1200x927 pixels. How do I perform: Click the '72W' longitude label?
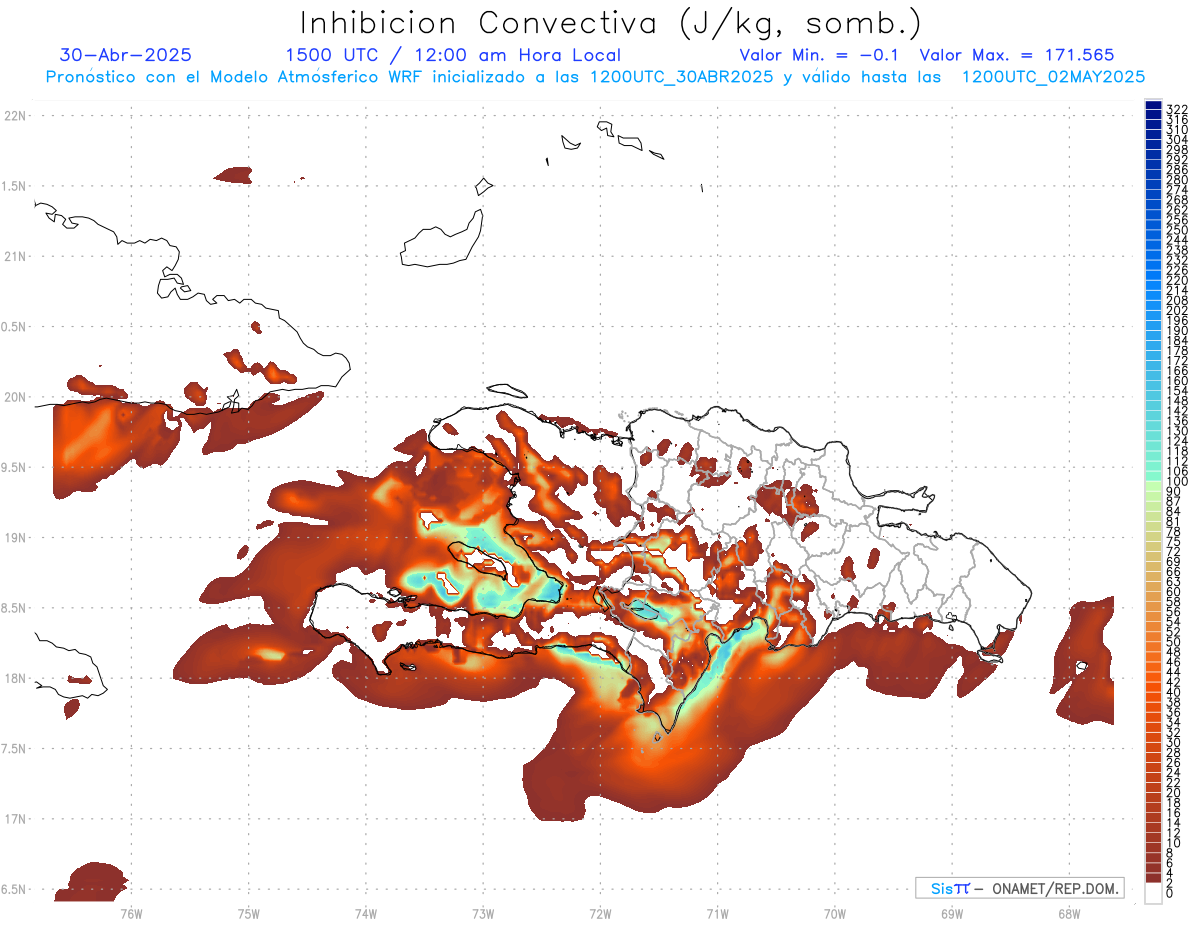coord(600,912)
